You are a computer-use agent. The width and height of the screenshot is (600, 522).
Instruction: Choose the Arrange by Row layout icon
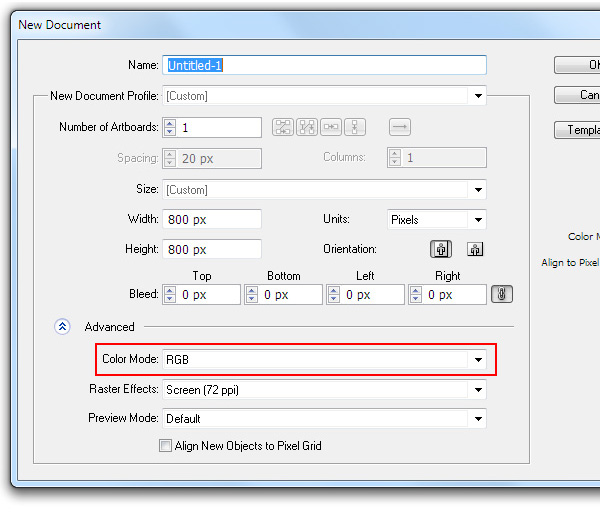point(331,128)
